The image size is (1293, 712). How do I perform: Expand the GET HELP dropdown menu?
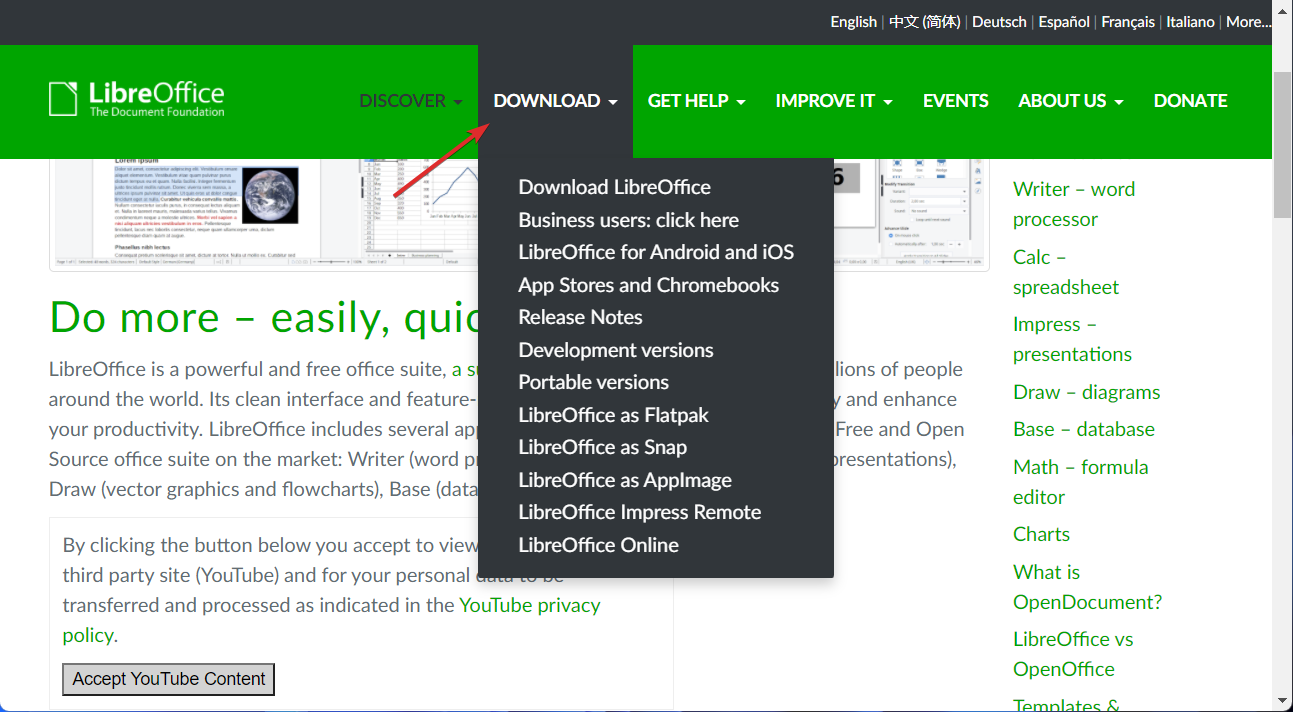pos(696,100)
